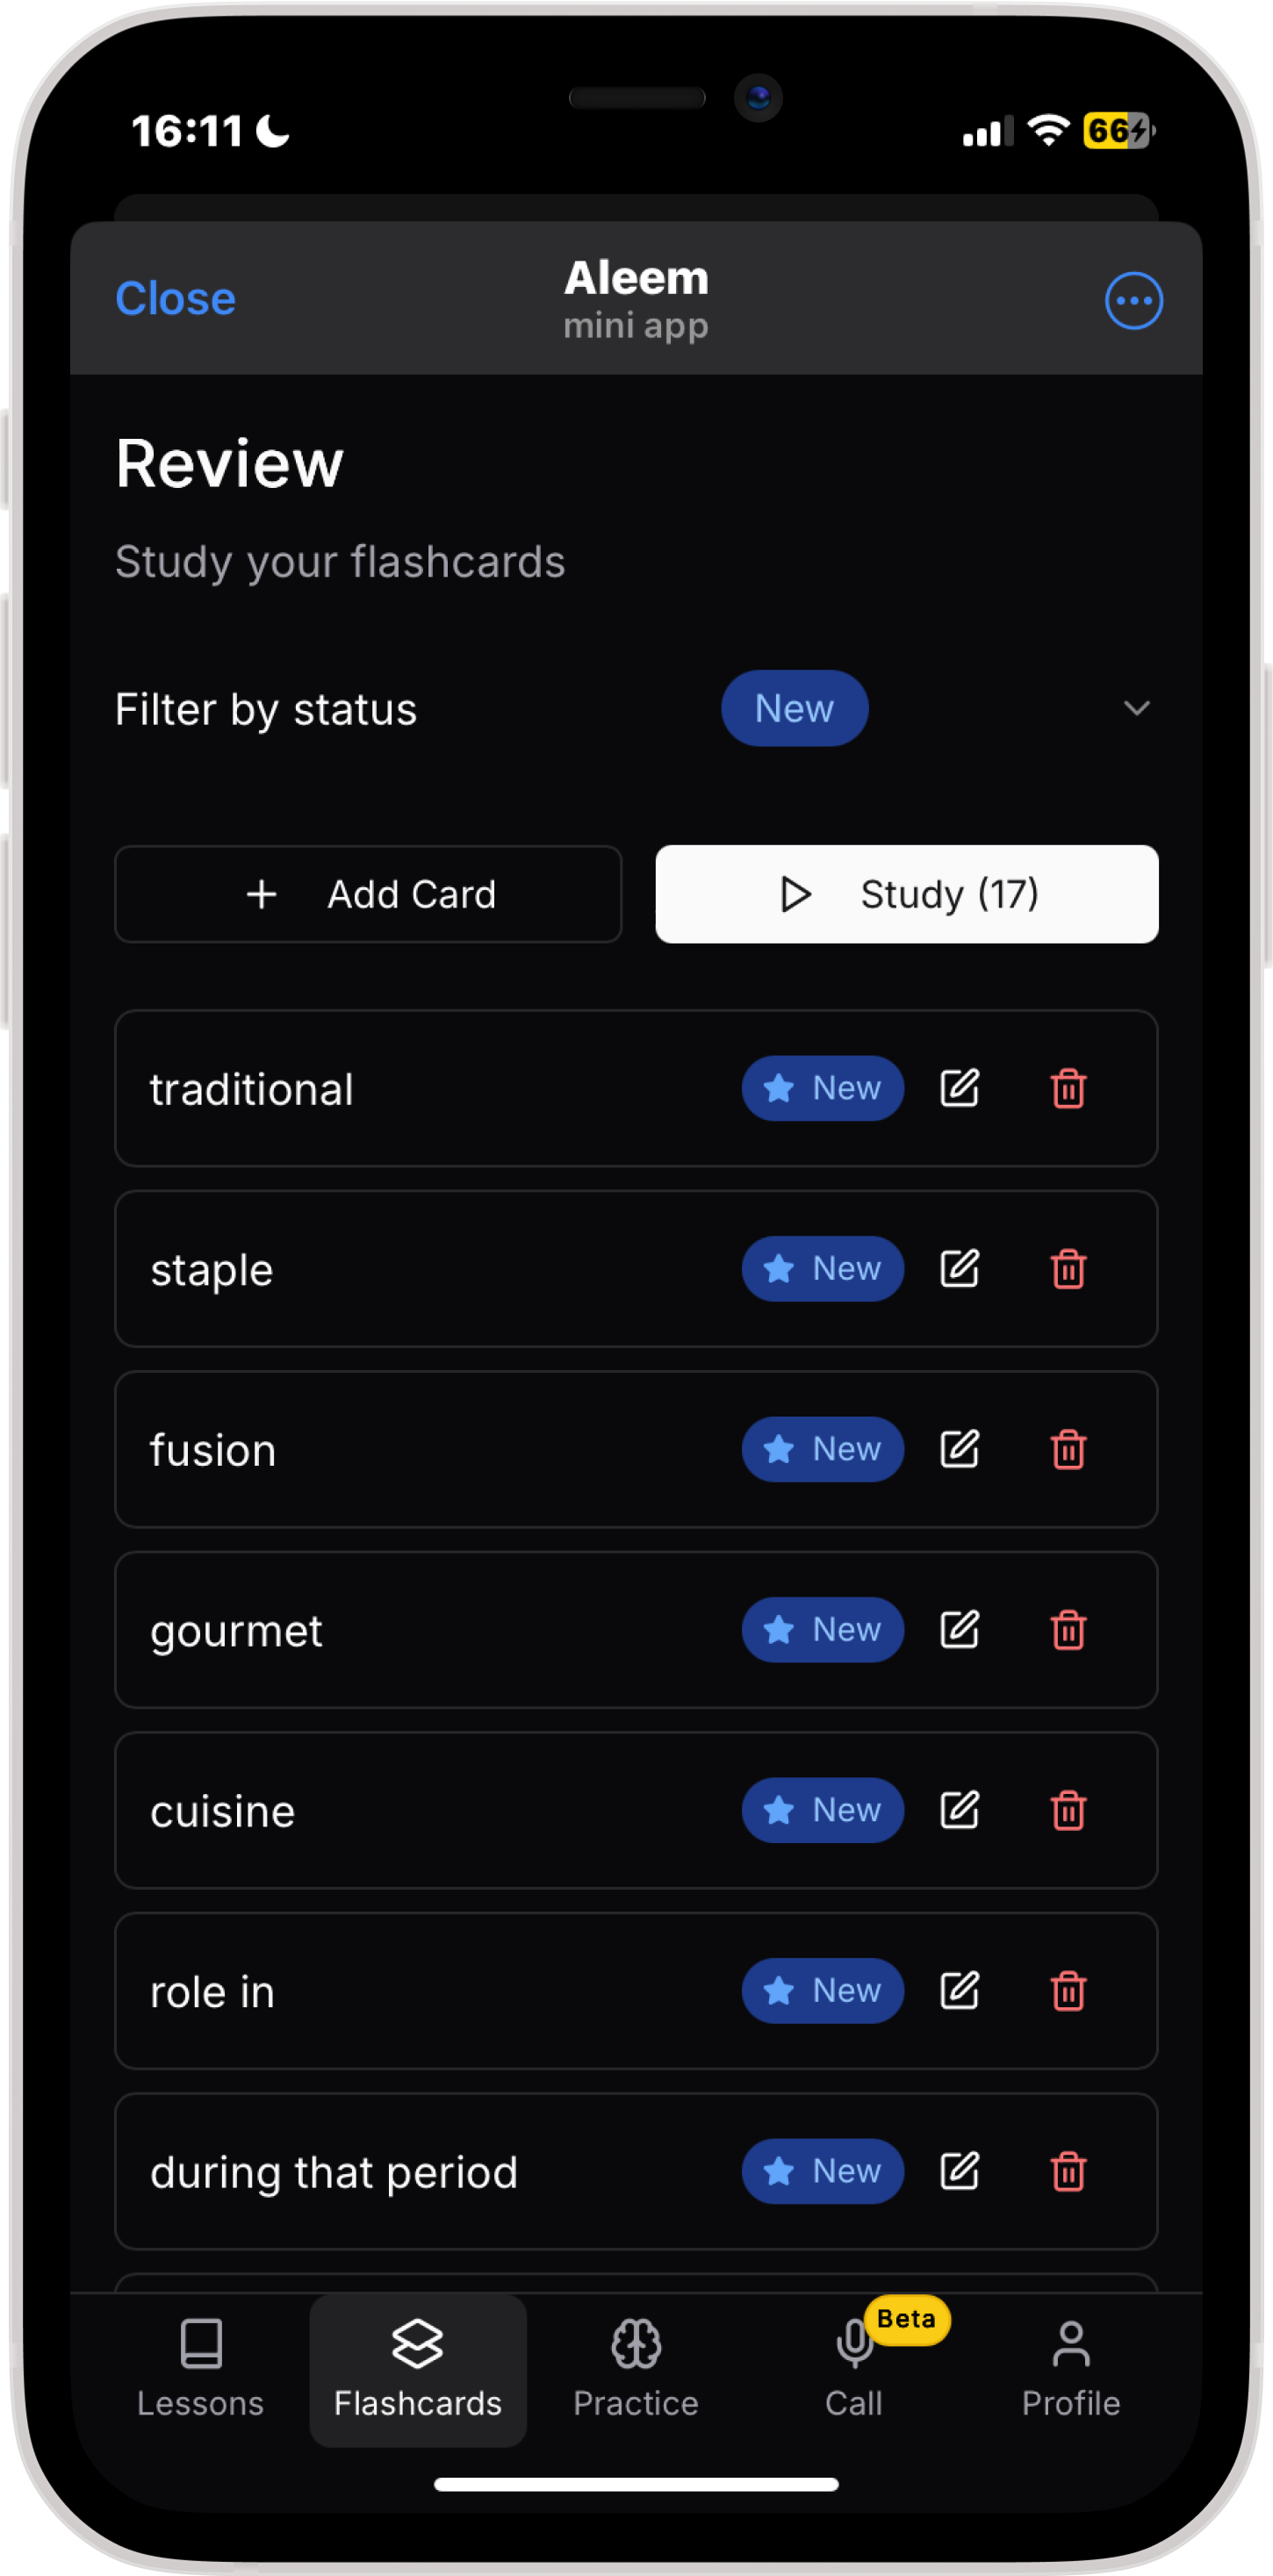Switch to the Lessons tab
Screen dimensions: 1273x2576
coord(200,2370)
